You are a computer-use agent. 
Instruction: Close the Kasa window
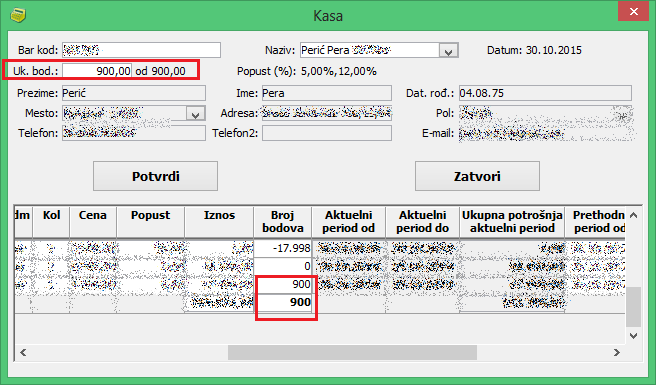[x=633, y=11]
